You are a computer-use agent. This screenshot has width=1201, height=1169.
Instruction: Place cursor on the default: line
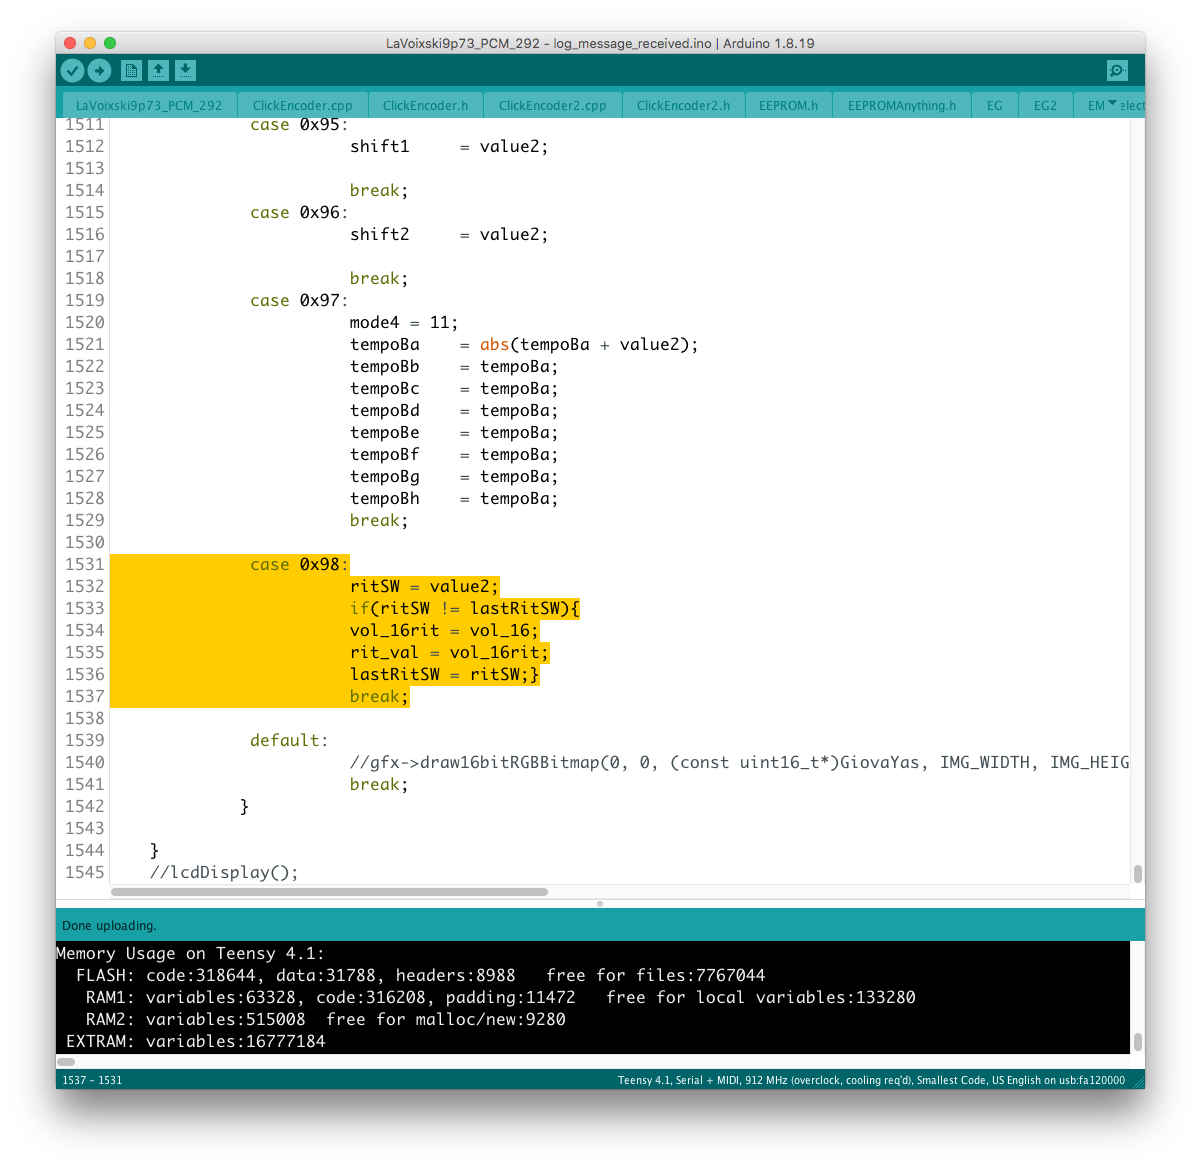click(x=289, y=740)
